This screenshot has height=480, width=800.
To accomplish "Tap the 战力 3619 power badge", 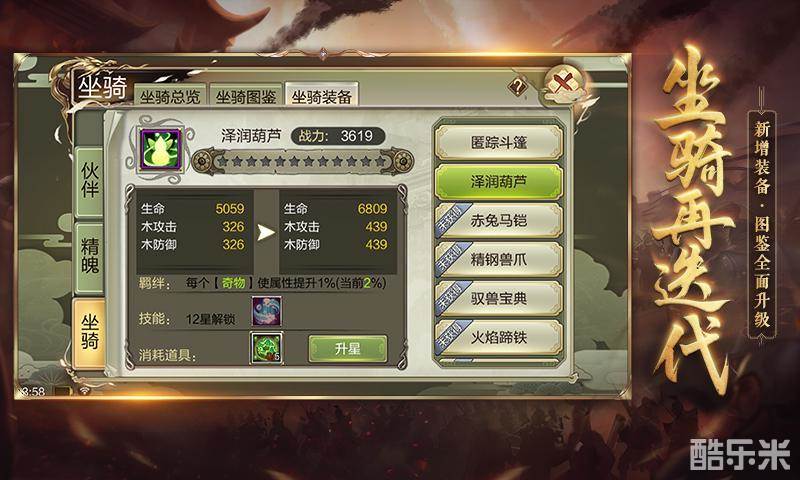I will pos(337,136).
